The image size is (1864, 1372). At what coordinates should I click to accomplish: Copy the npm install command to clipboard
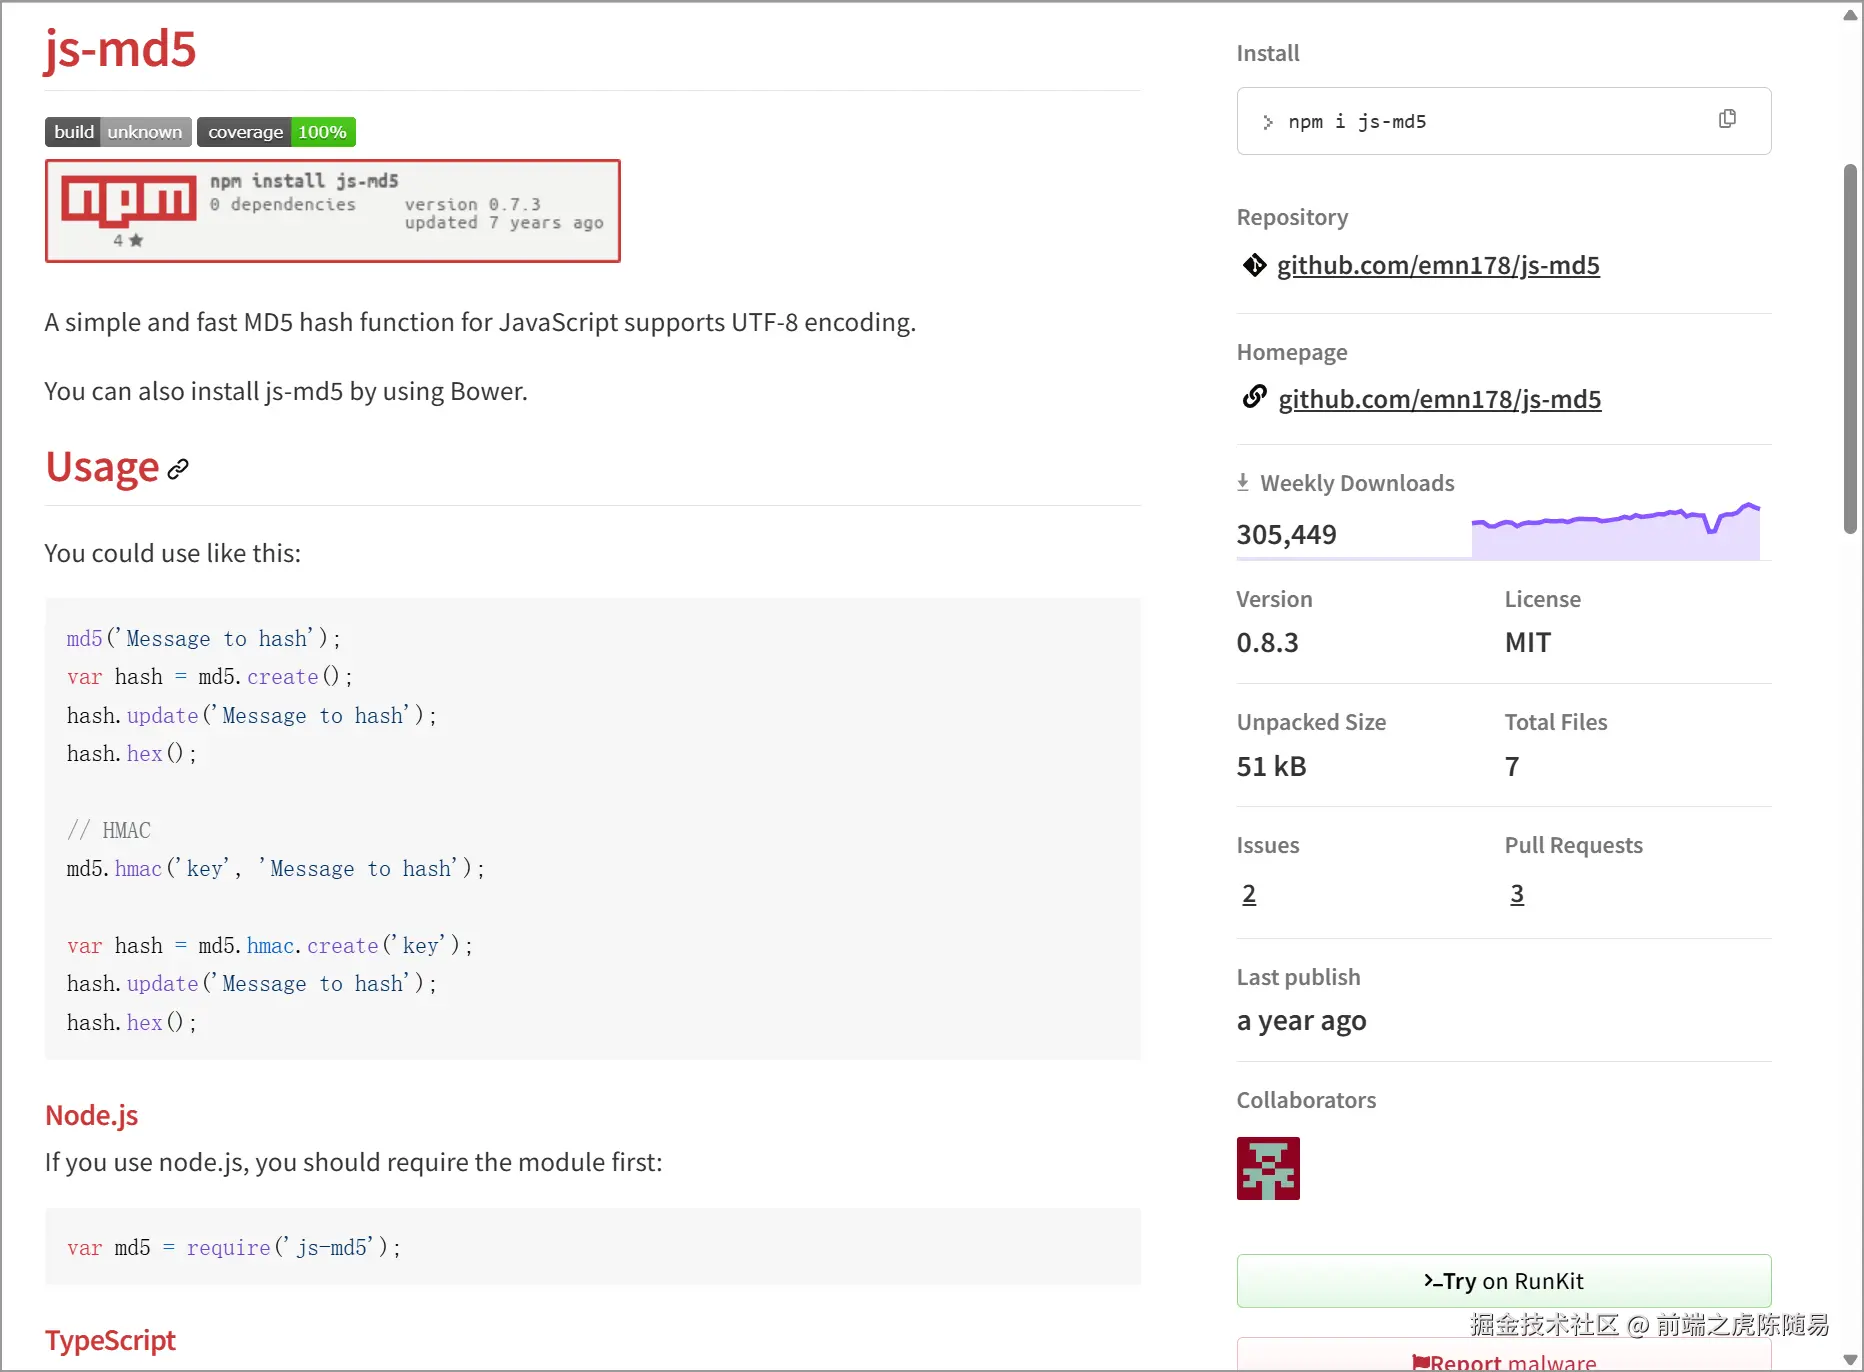click(1728, 118)
